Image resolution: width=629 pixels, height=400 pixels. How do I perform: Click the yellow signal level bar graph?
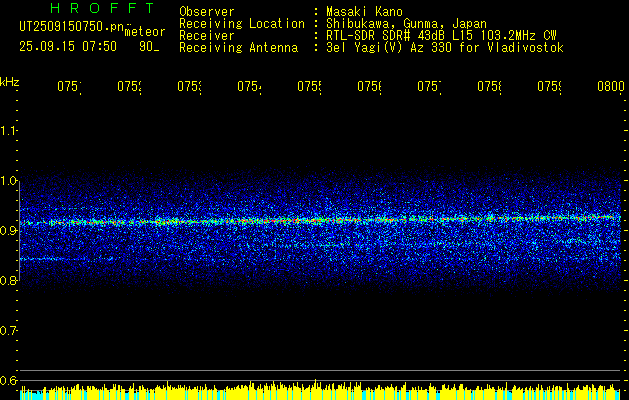320,391
